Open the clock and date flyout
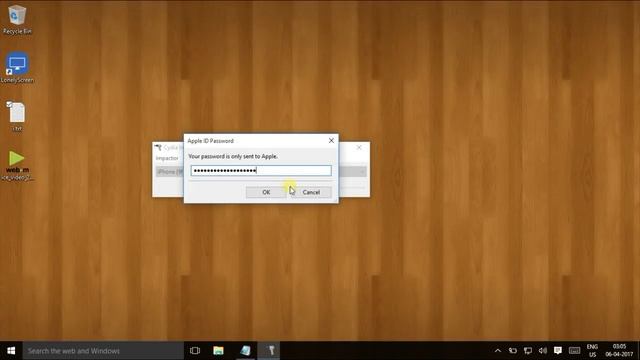 [x=619, y=351]
